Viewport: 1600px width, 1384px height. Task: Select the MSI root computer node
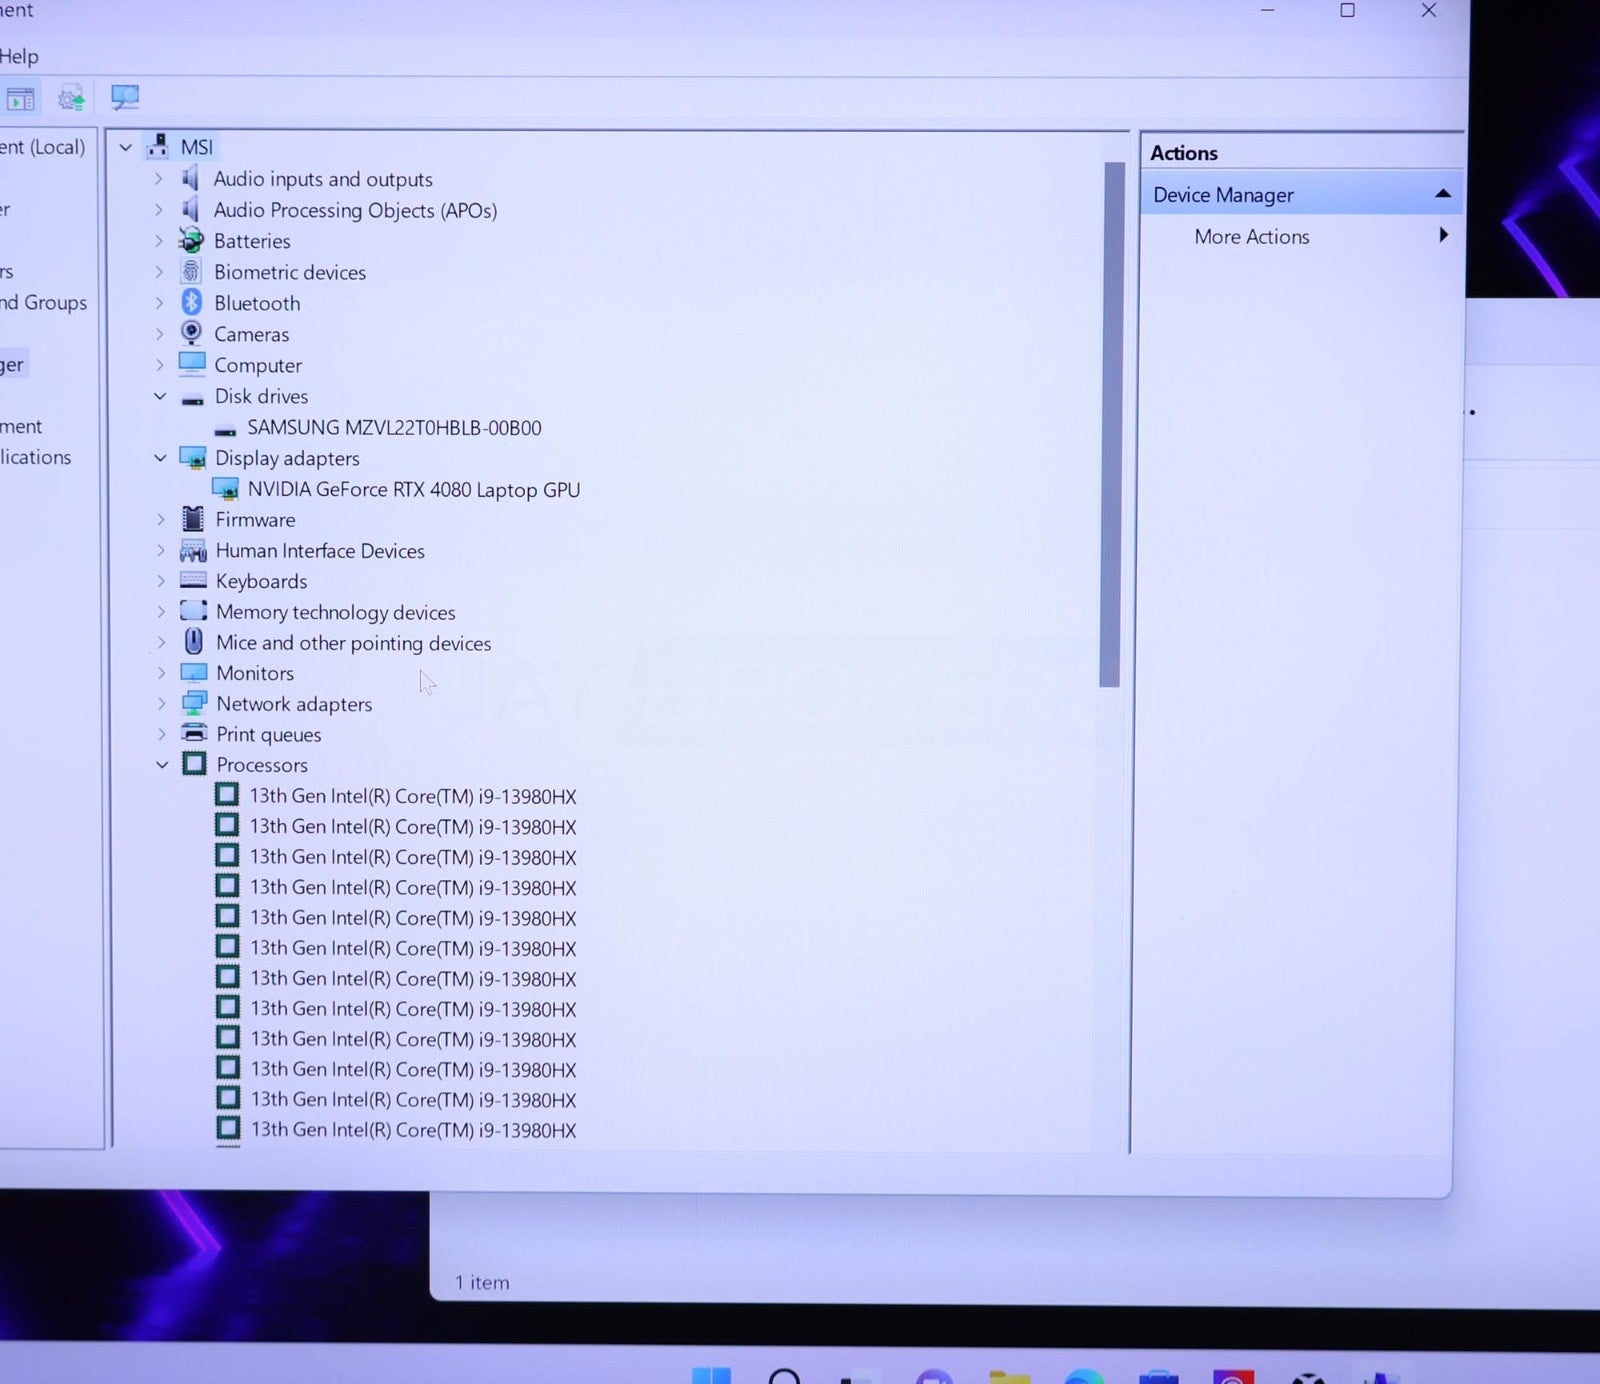point(196,147)
